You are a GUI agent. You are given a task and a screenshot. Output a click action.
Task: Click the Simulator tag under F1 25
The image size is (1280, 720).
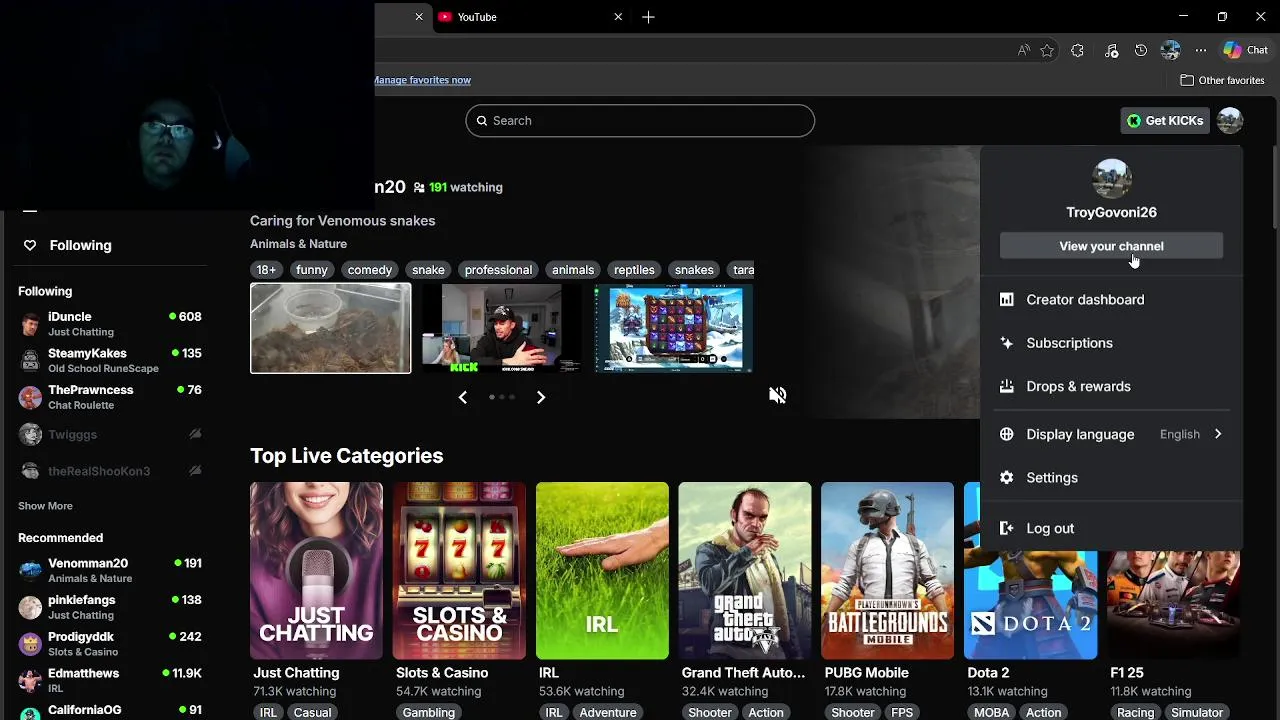(1197, 713)
